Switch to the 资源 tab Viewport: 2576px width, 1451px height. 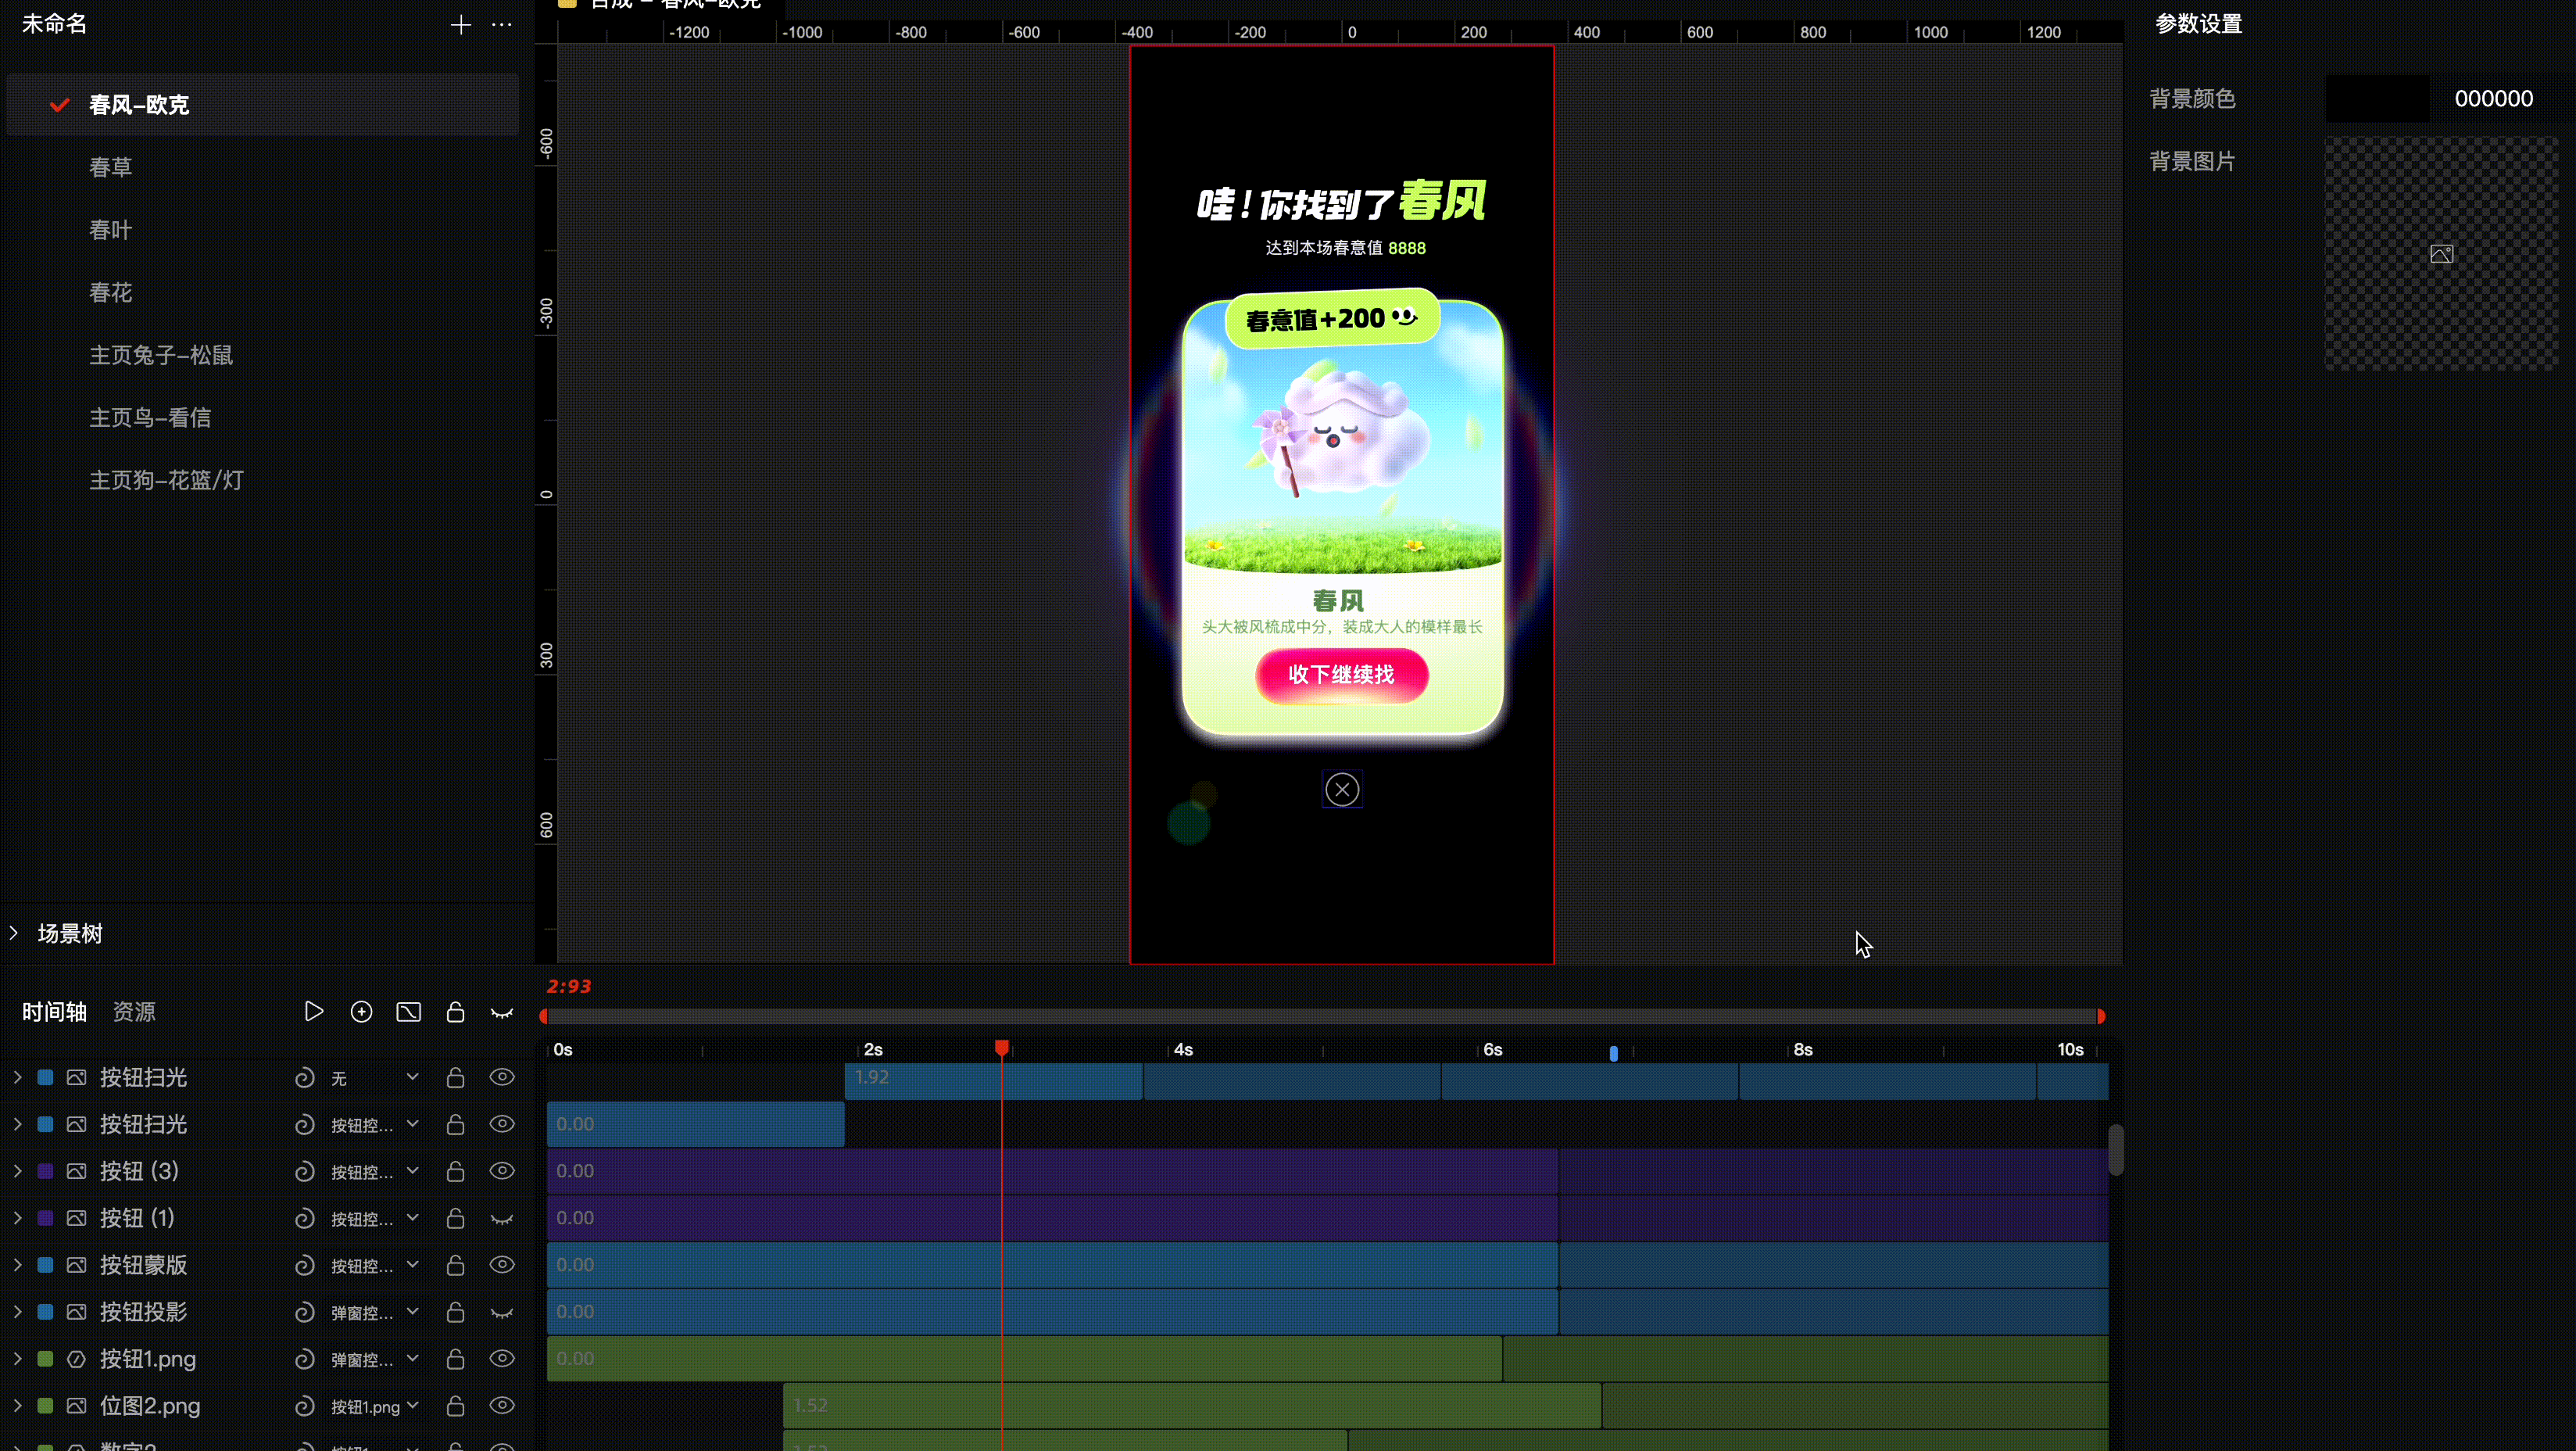[134, 1012]
